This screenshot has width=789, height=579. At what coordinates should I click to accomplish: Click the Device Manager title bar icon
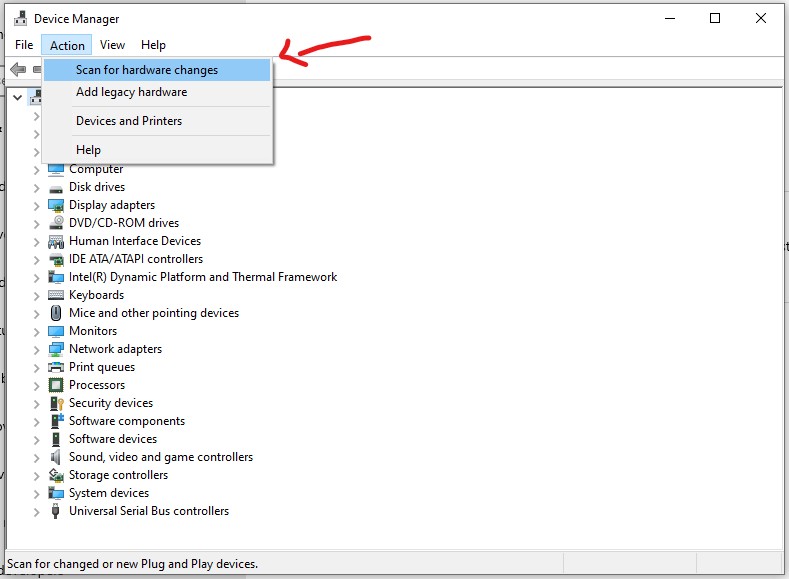click(x=21, y=19)
